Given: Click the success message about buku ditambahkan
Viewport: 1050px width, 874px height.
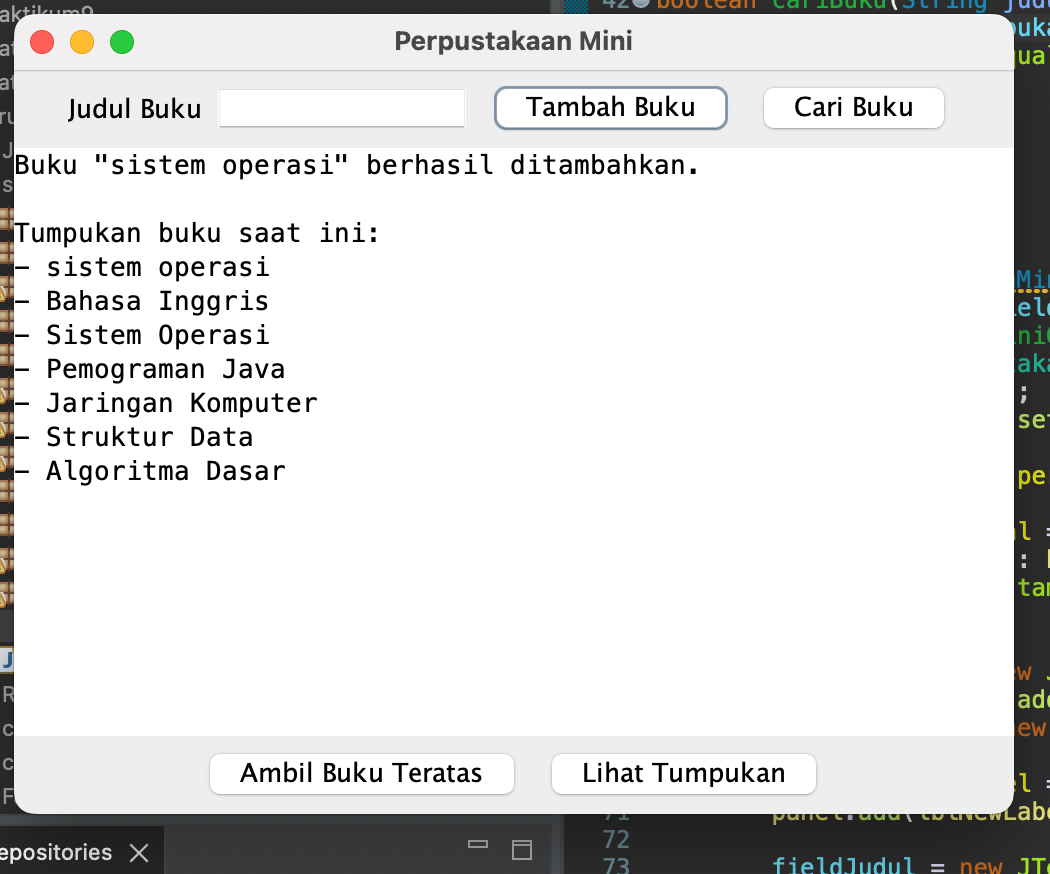Looking at the screenshot, I should (x=358, y=165).
